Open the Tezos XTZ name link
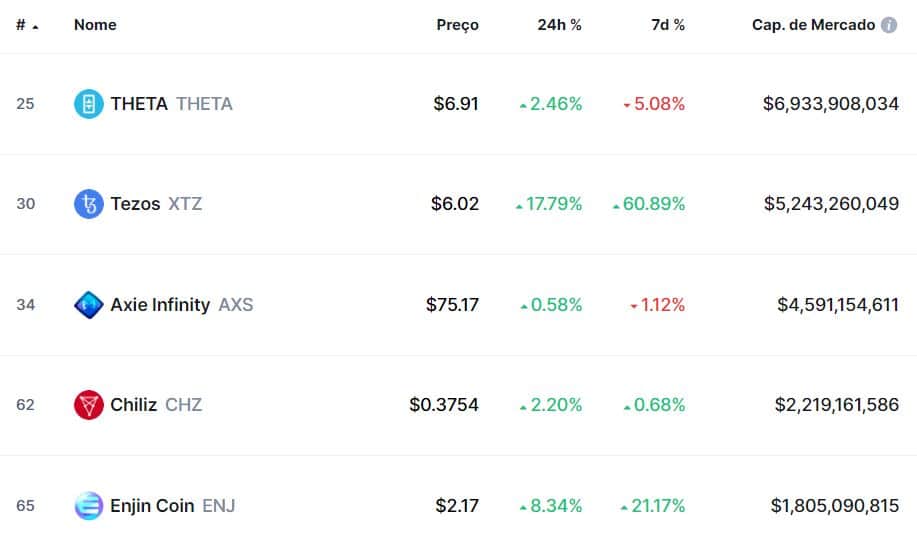The height and width of the screenshot is (537, 917). click(x=156, y=204)
